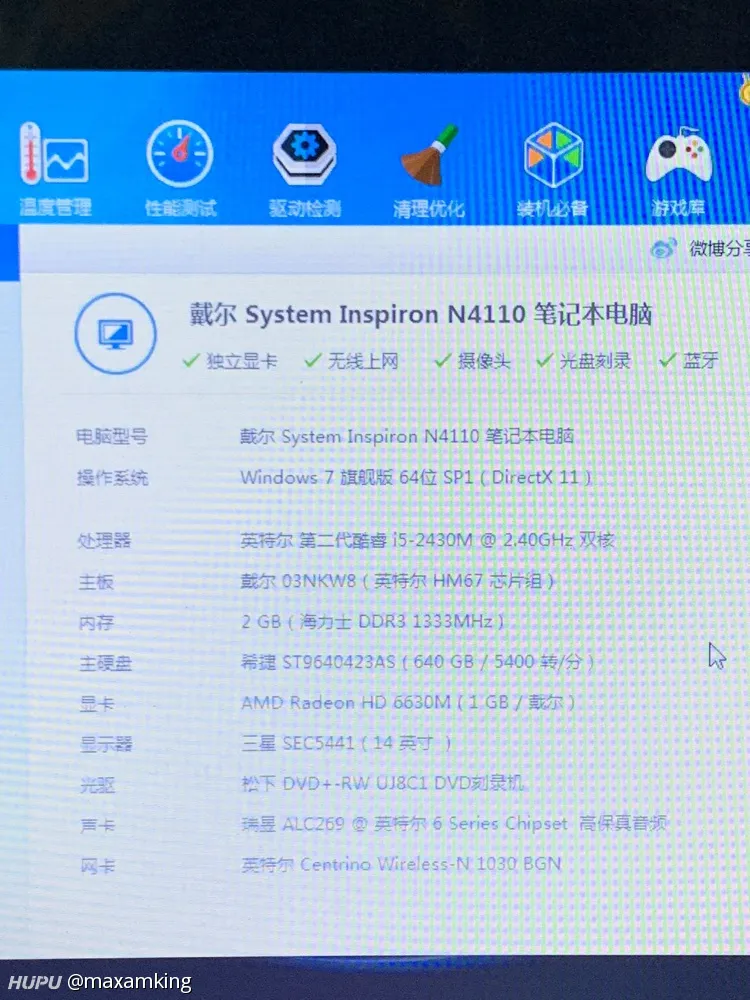Click the 内存 label
The height and width of the screenshot is (1000, 750).
pos(96,622)
